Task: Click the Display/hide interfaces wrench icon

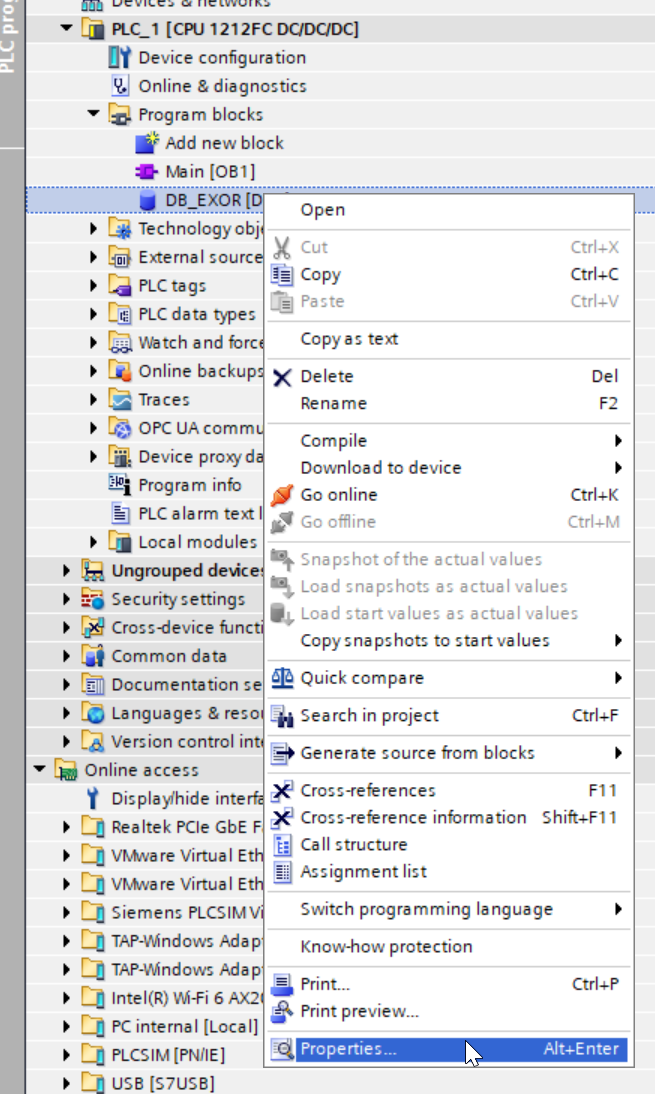Action: [x=93, y=798]
